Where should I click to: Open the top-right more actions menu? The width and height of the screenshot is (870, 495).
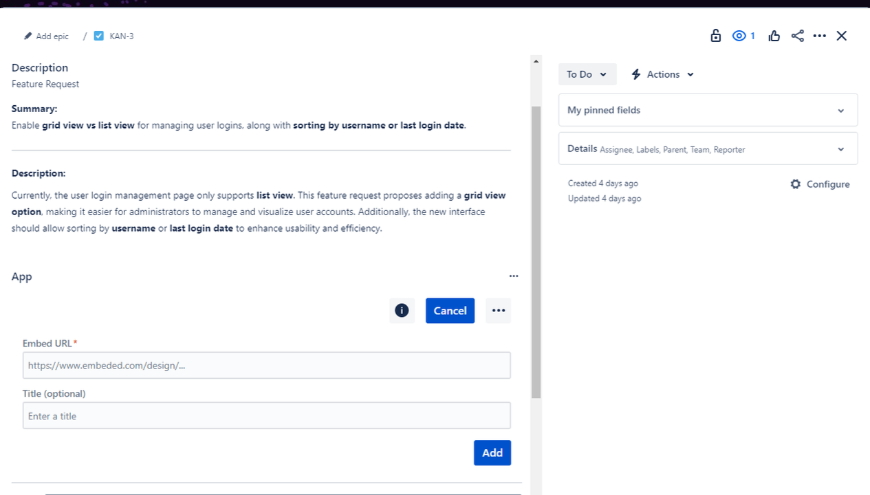point(820,36)
